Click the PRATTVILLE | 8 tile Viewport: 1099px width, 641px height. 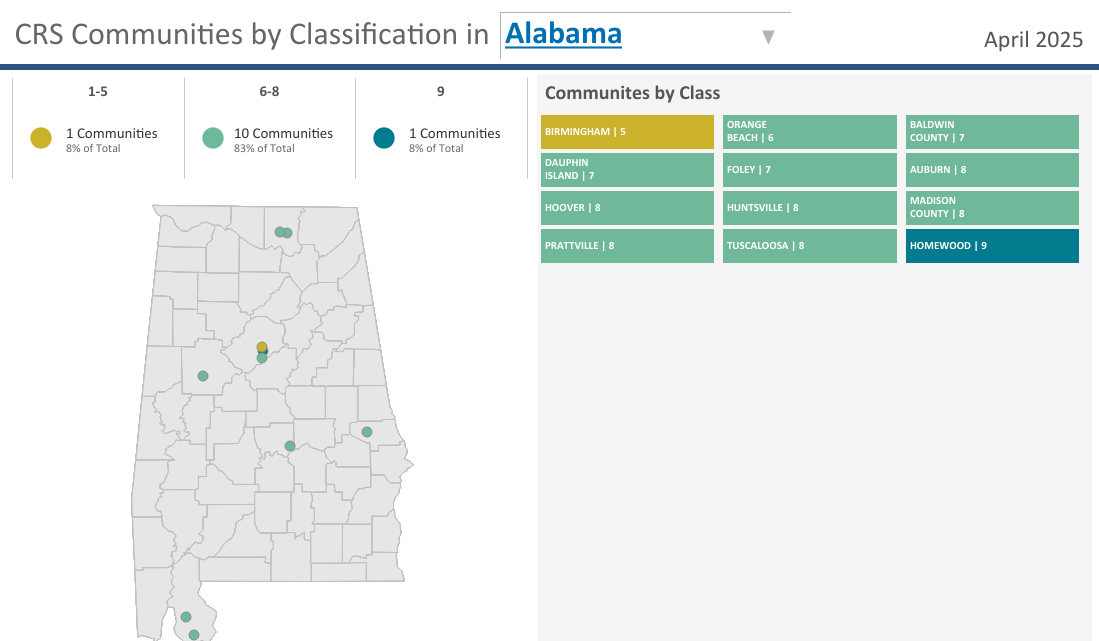(x=627, y=246)
